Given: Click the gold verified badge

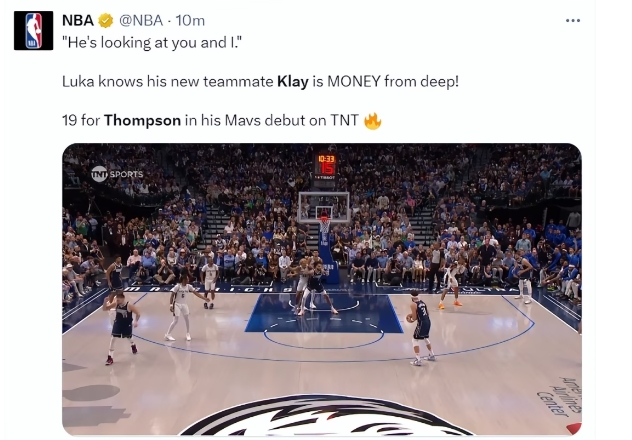Looking at the screenshot, I should (x=106, y=20).
